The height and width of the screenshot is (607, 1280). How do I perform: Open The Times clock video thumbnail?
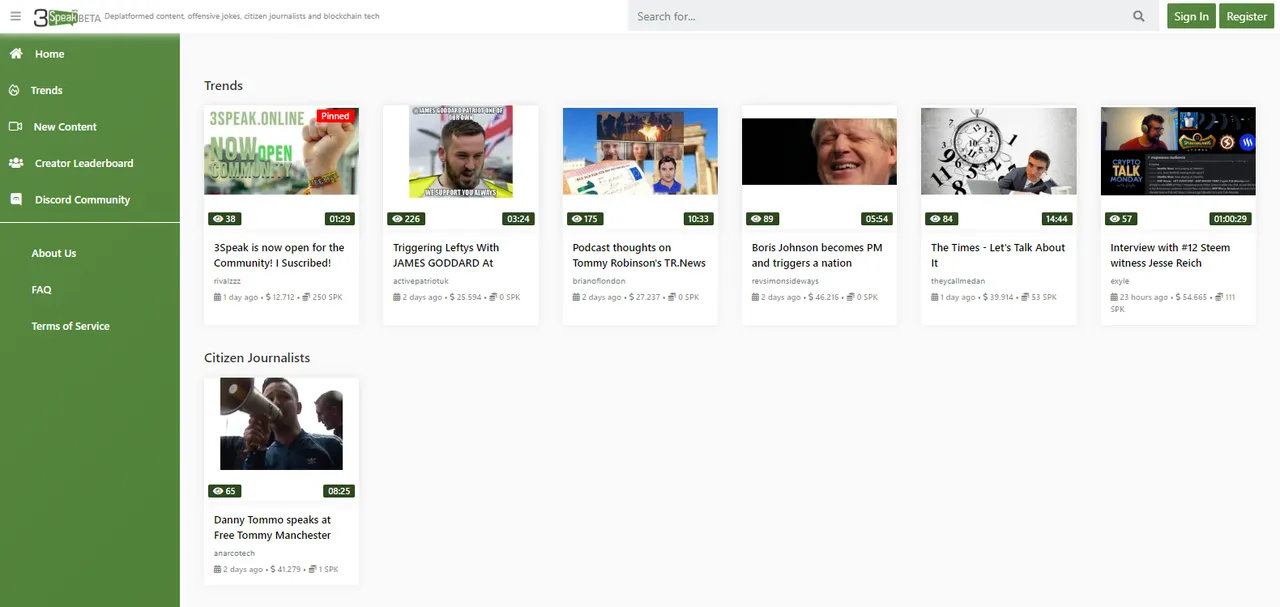[x=998, y=151]
